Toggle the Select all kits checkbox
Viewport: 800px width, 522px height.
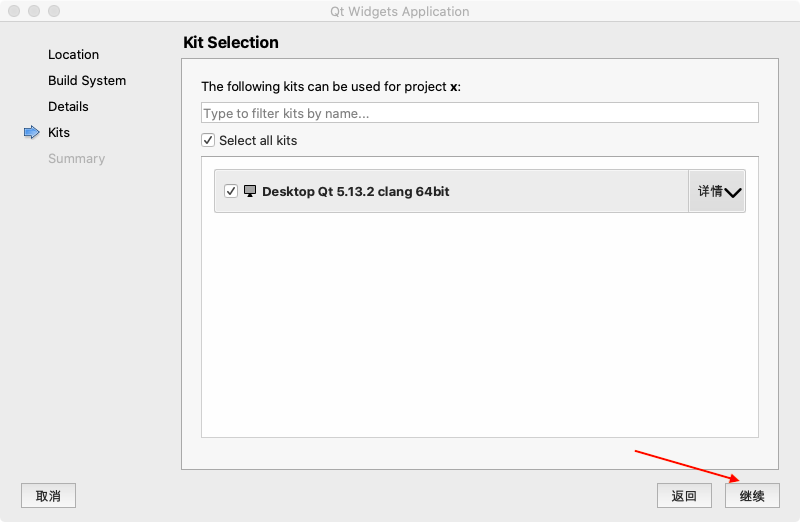(x=208, y=140)
